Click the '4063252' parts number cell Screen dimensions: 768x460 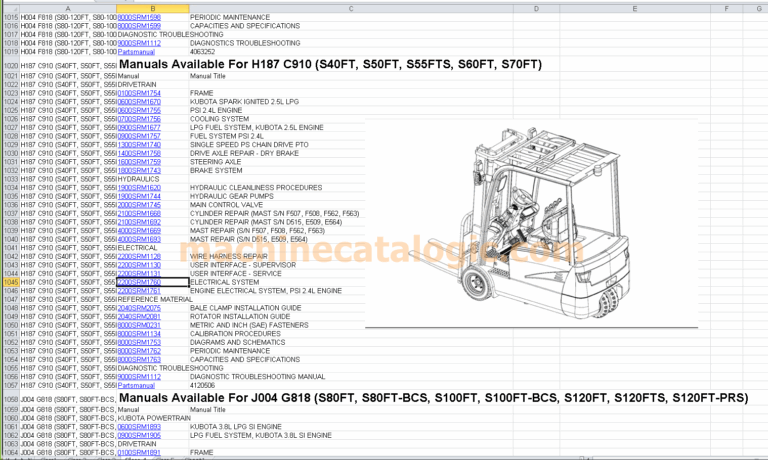click(x=202, y=51)
